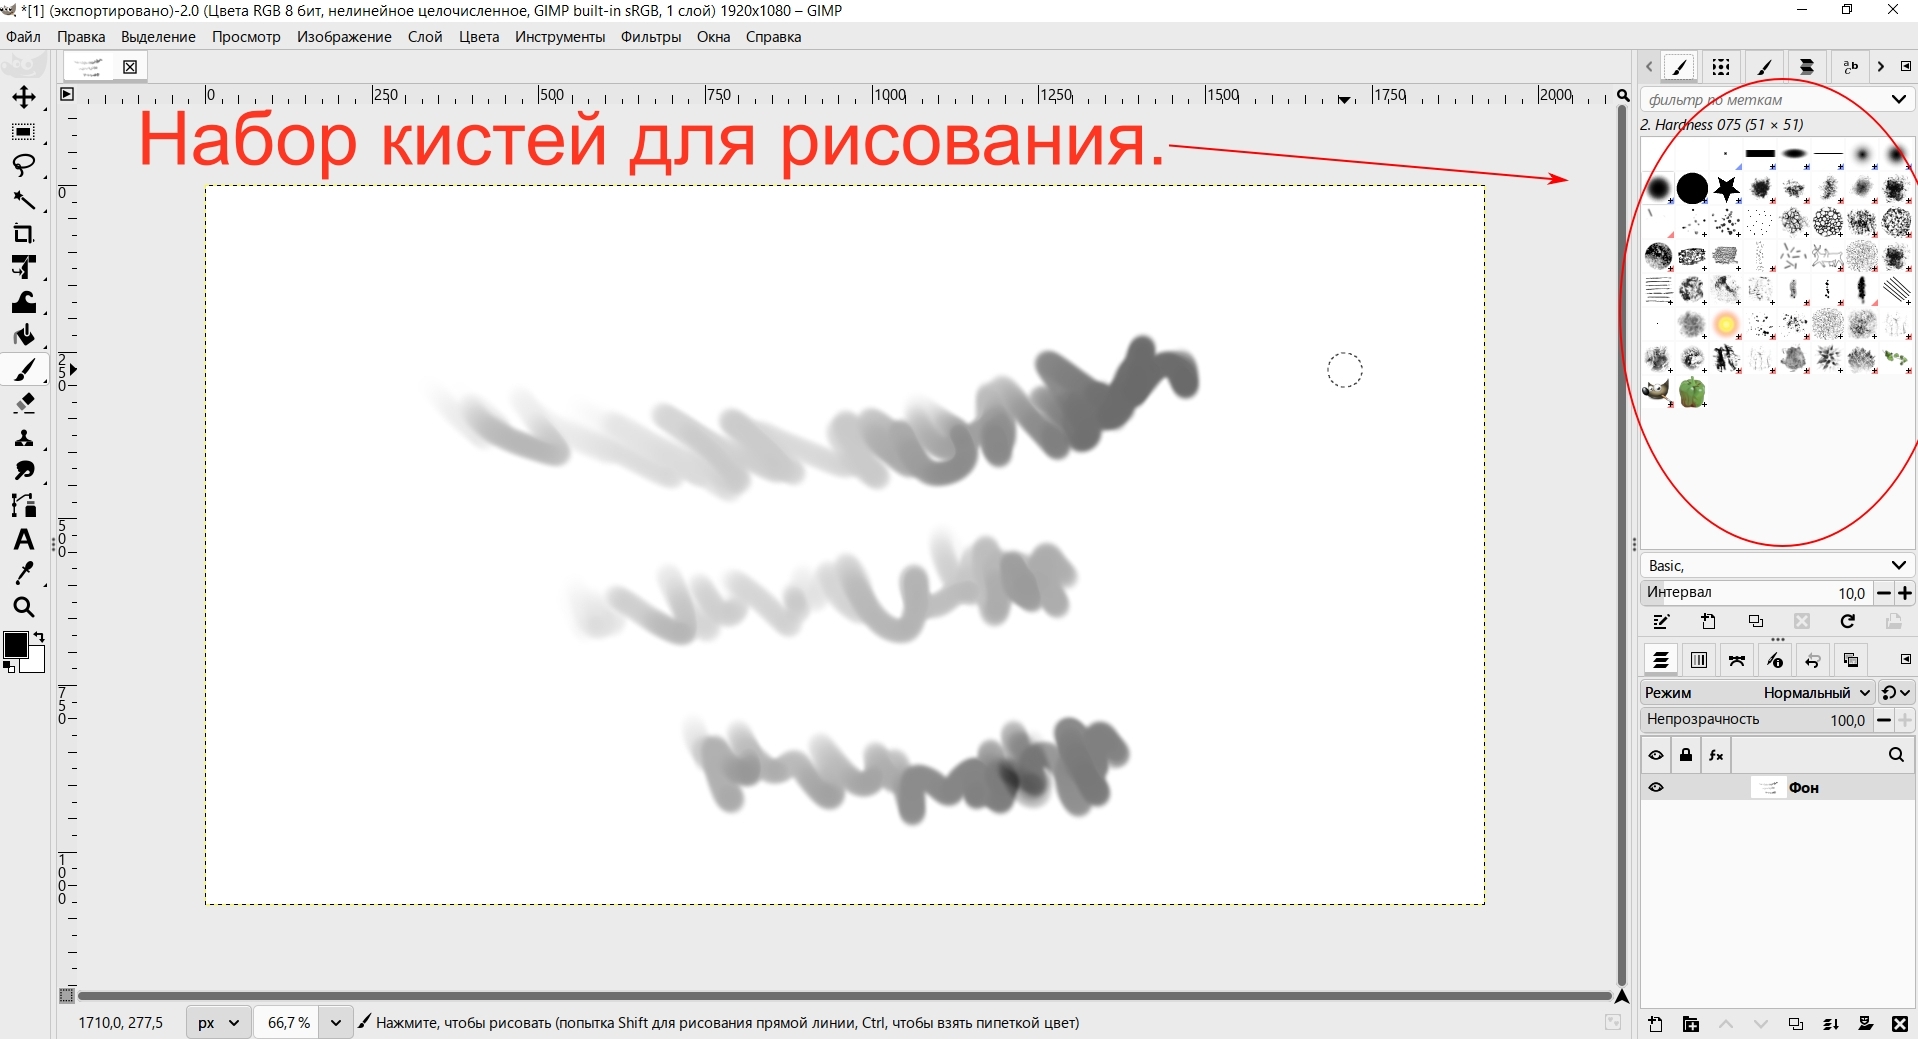This screenshot has width=1918, height=1039.
Task: Increase the Интервал value with plus button
Action: click(x=1905, y=593)
